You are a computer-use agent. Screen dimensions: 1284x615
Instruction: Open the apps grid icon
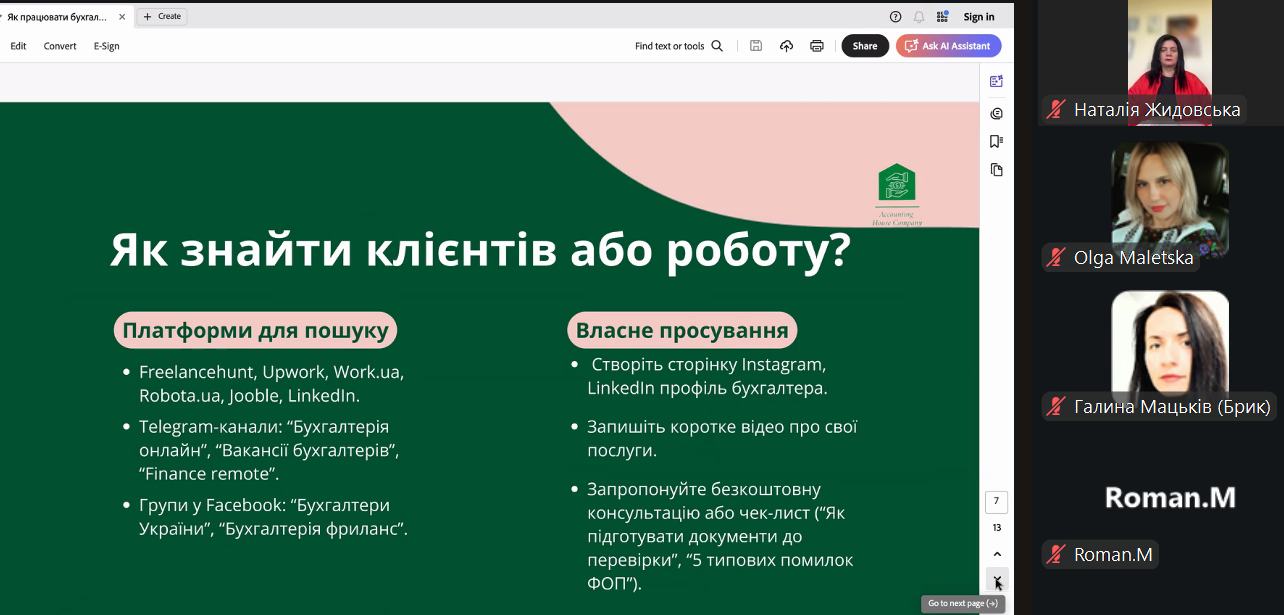(x=942, y=17)
